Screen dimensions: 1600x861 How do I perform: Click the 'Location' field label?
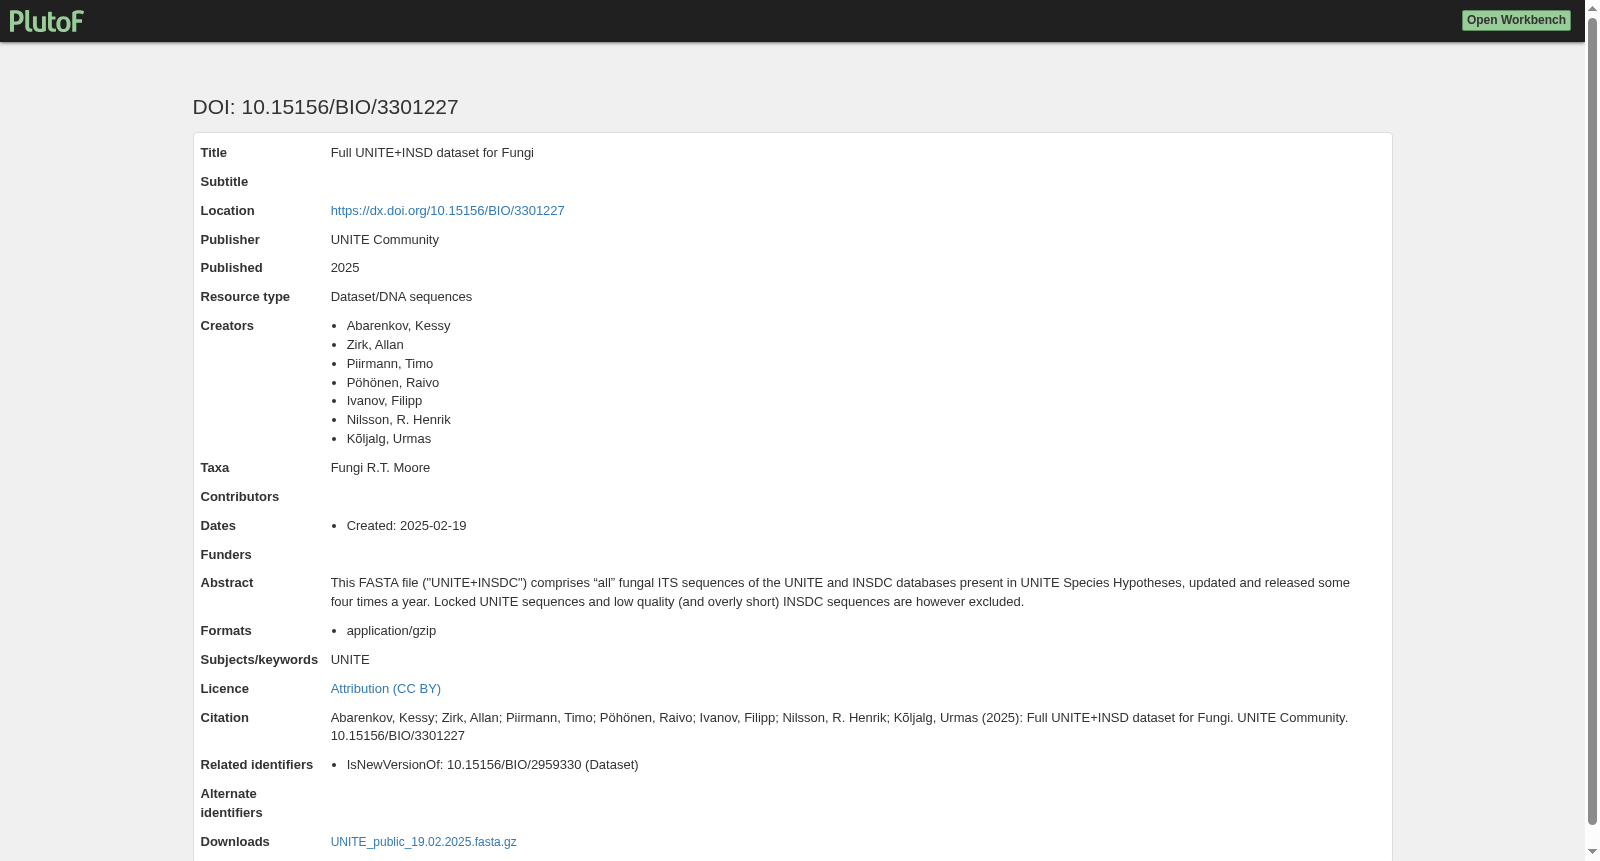[228, 211]
